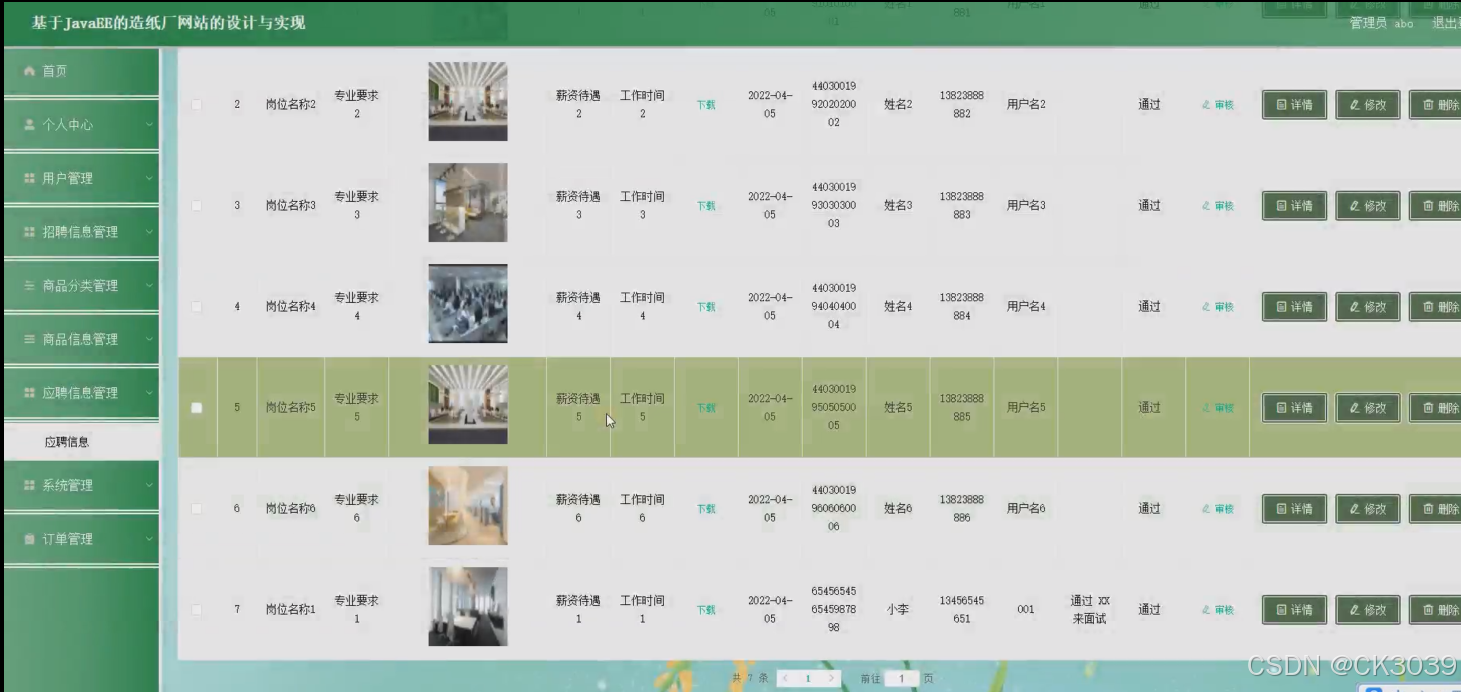Expand the 招聘信息管理 sidebar menu
Image resolution: width=1461 pixels, height=692 pixels.
pos(81,232)
